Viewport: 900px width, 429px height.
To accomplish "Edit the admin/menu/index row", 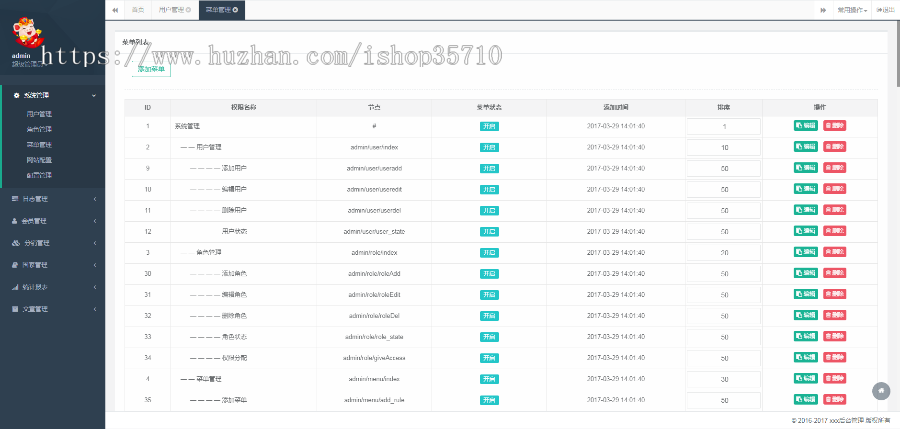I will [x=806, y=378].
